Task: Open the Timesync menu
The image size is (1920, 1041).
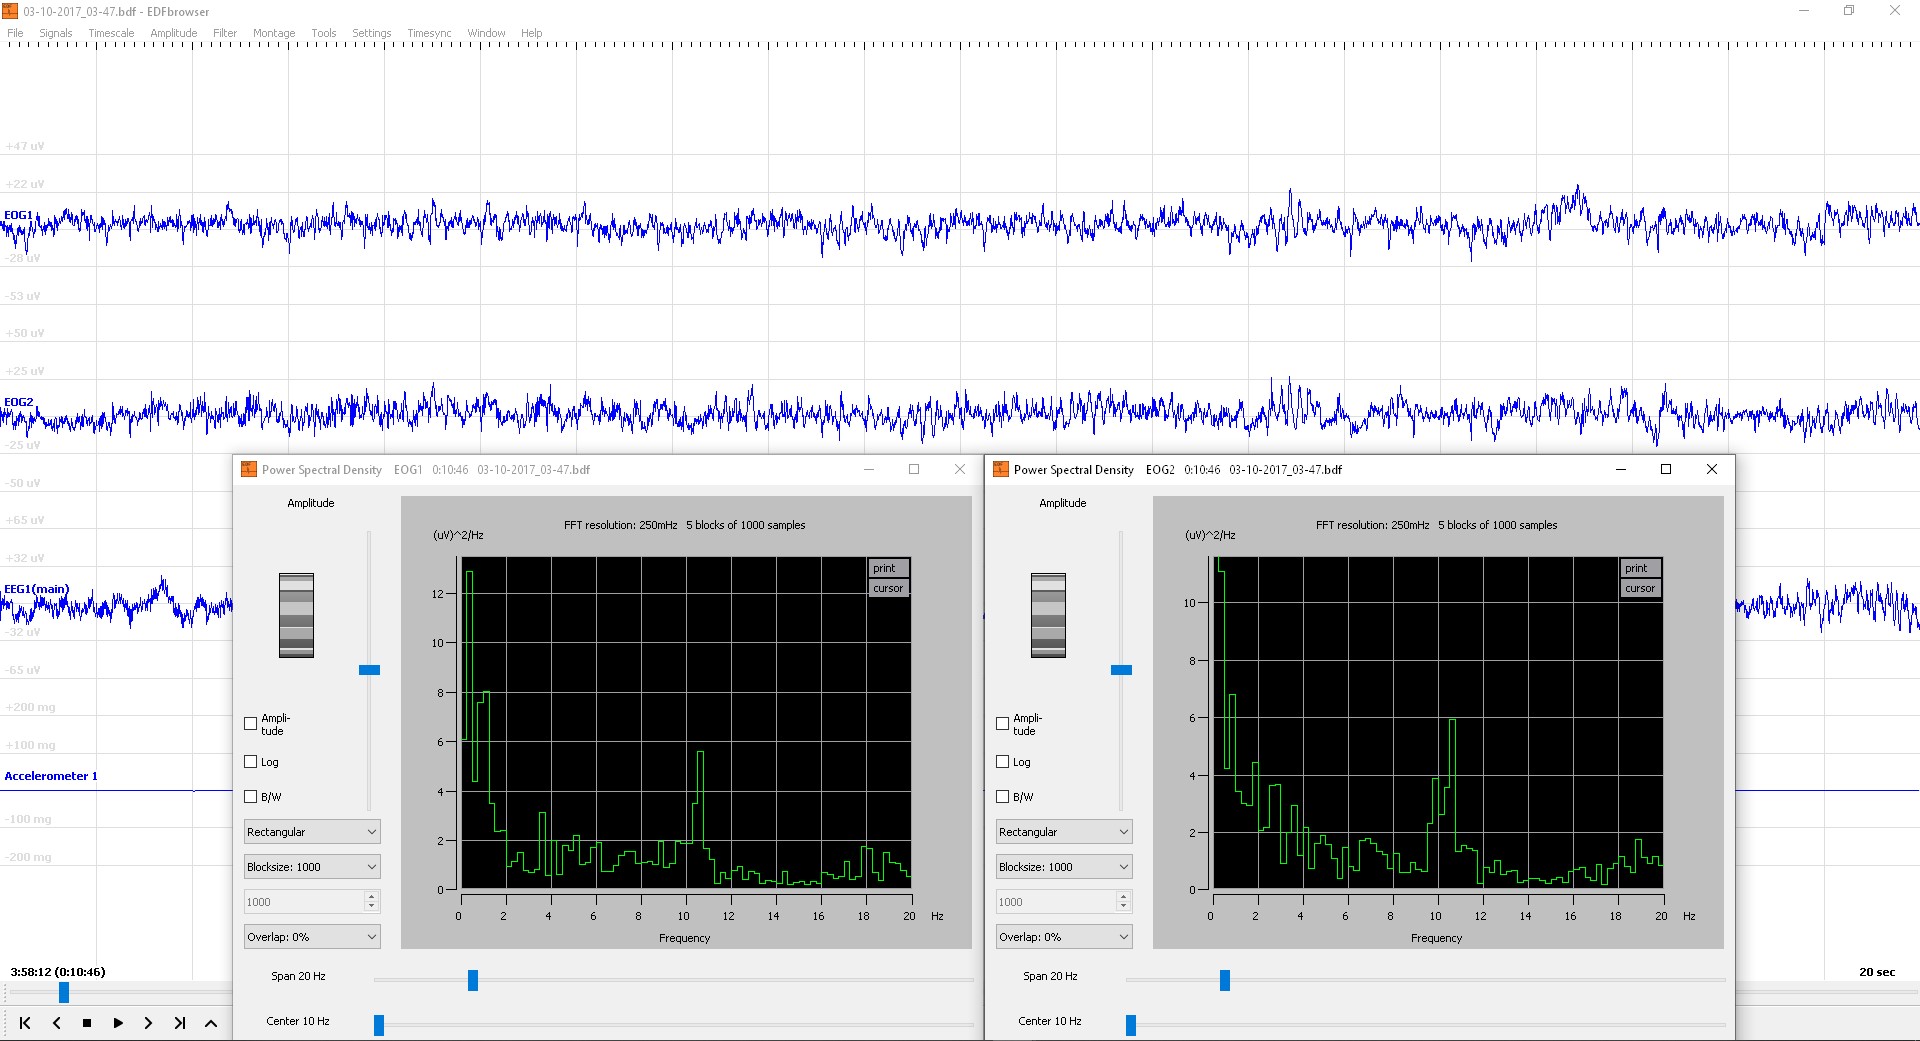Action: pyautogui.click(x=430, y=33)
